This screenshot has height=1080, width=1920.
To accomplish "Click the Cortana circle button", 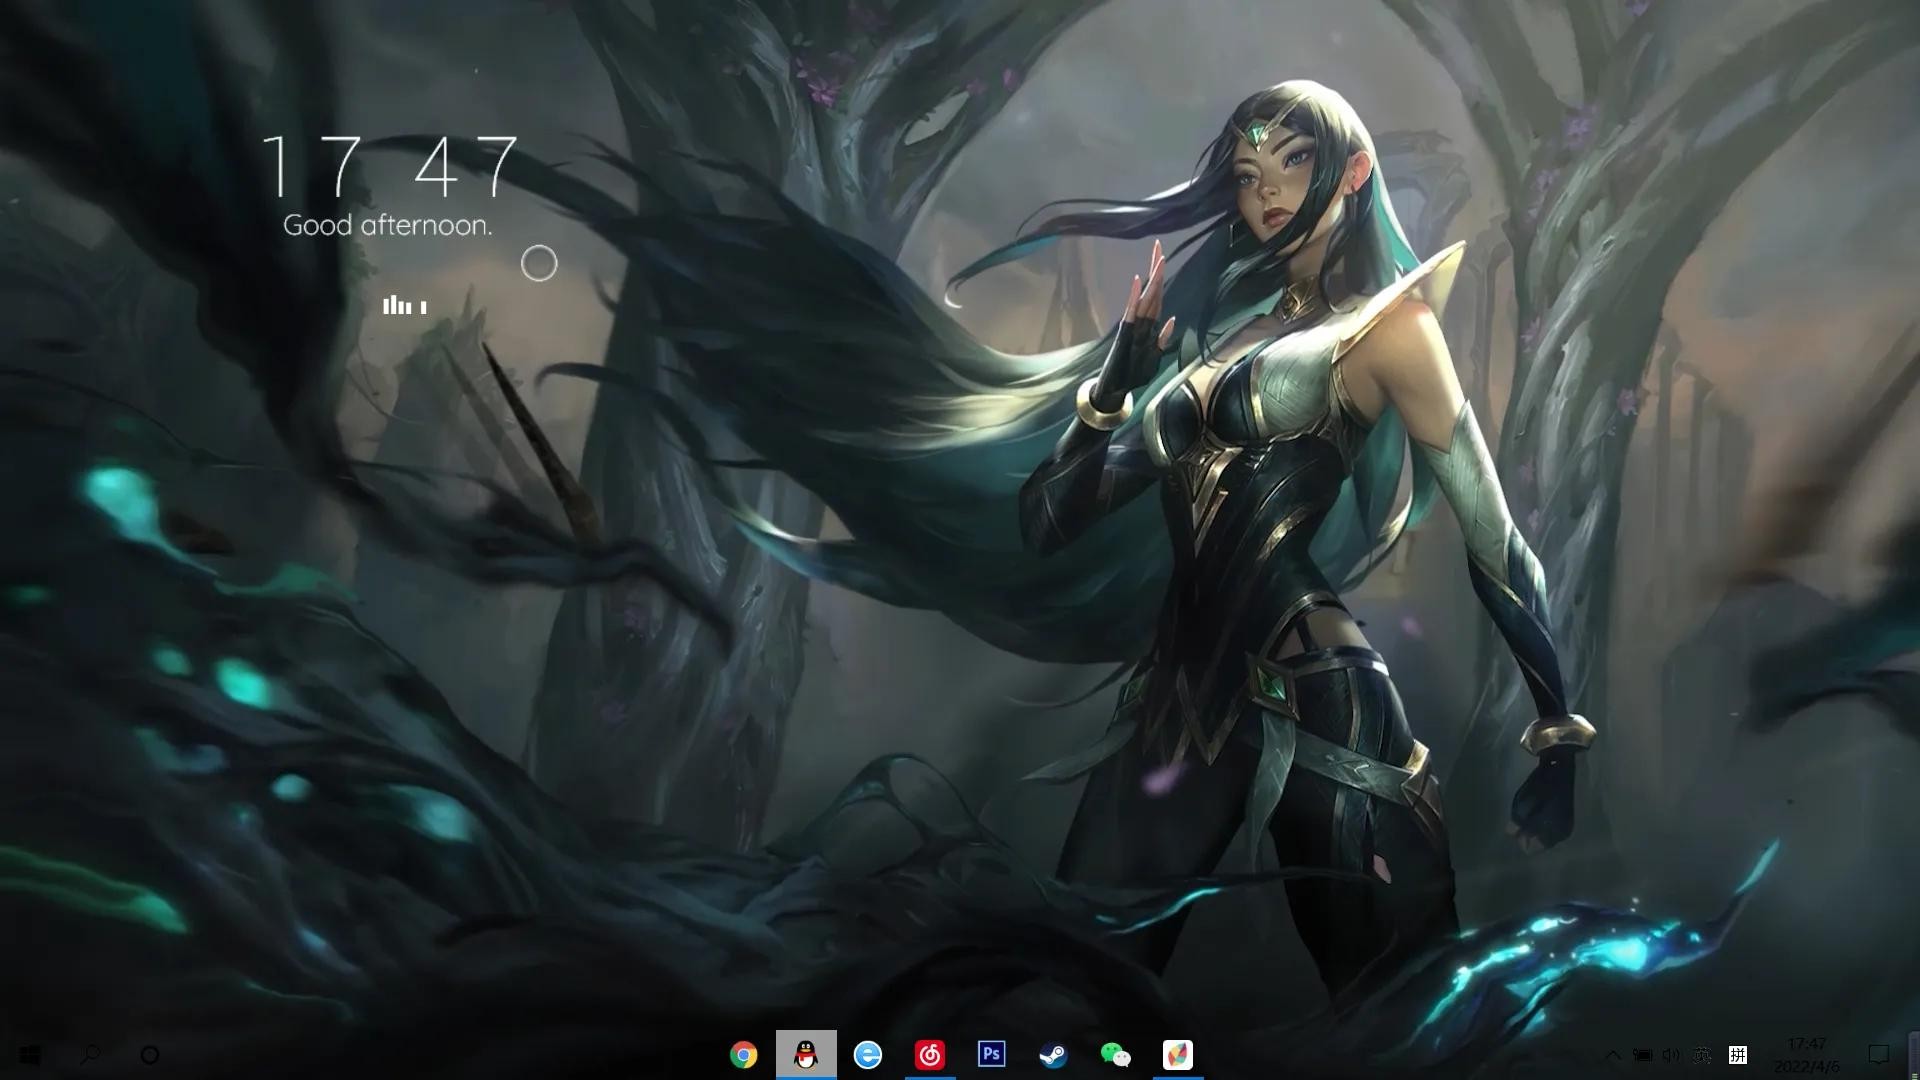I will 150,1055.
